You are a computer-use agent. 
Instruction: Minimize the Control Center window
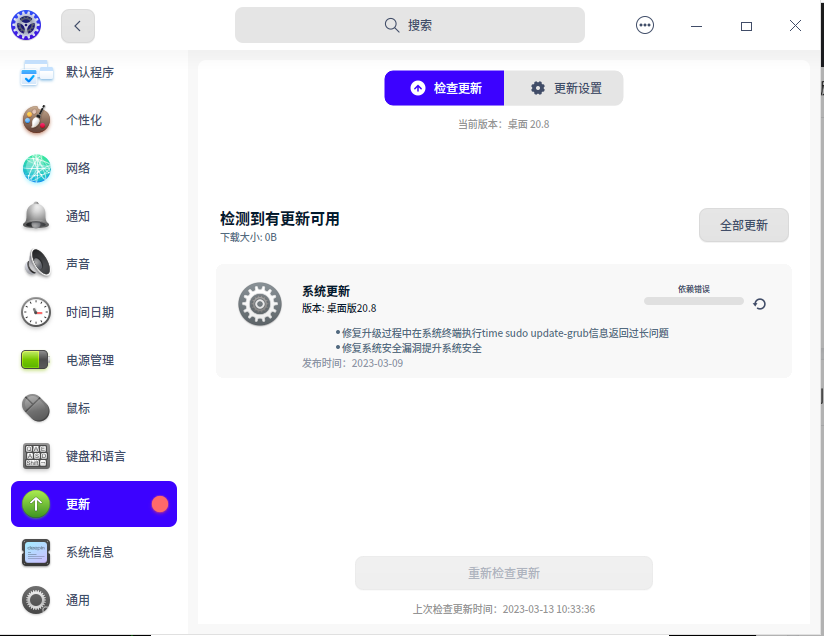(x=696, y=26)
